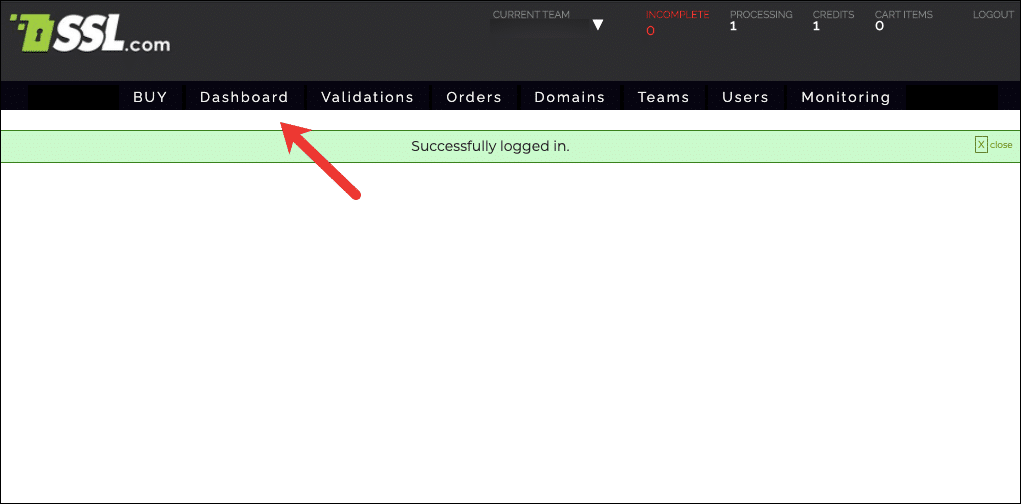Click the CURRENT TEAM label

pos(531,15)
